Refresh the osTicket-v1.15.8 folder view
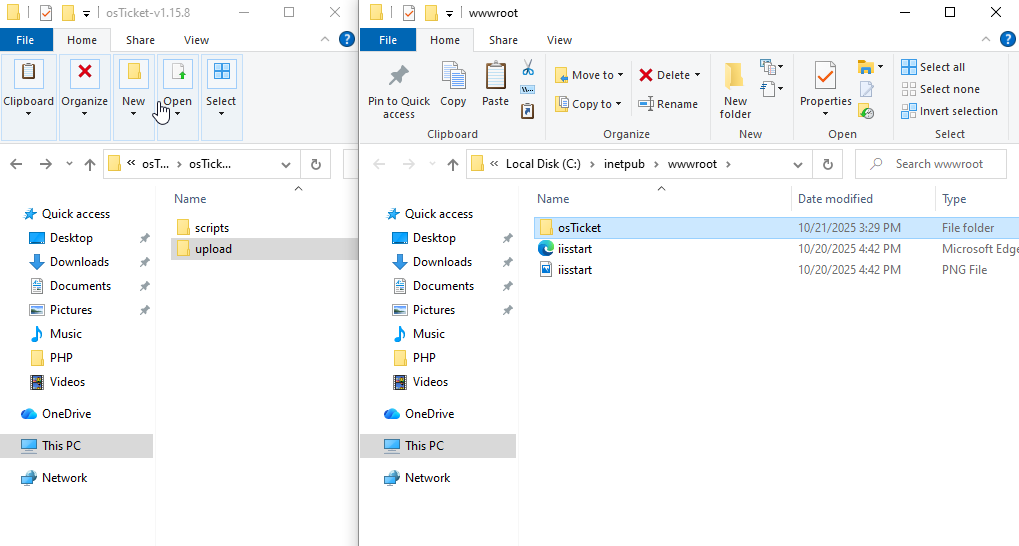The height and width of the screenshot is (546, 1019). click(316, 164)
